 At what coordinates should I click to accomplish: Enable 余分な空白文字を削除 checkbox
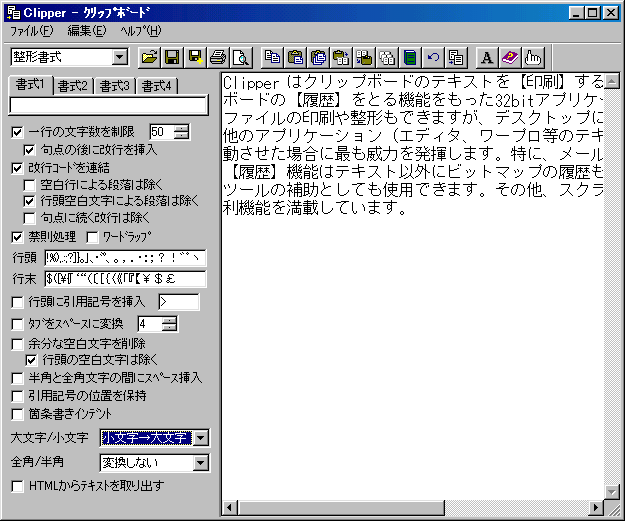pyautogui.click(x=17, y=344)
